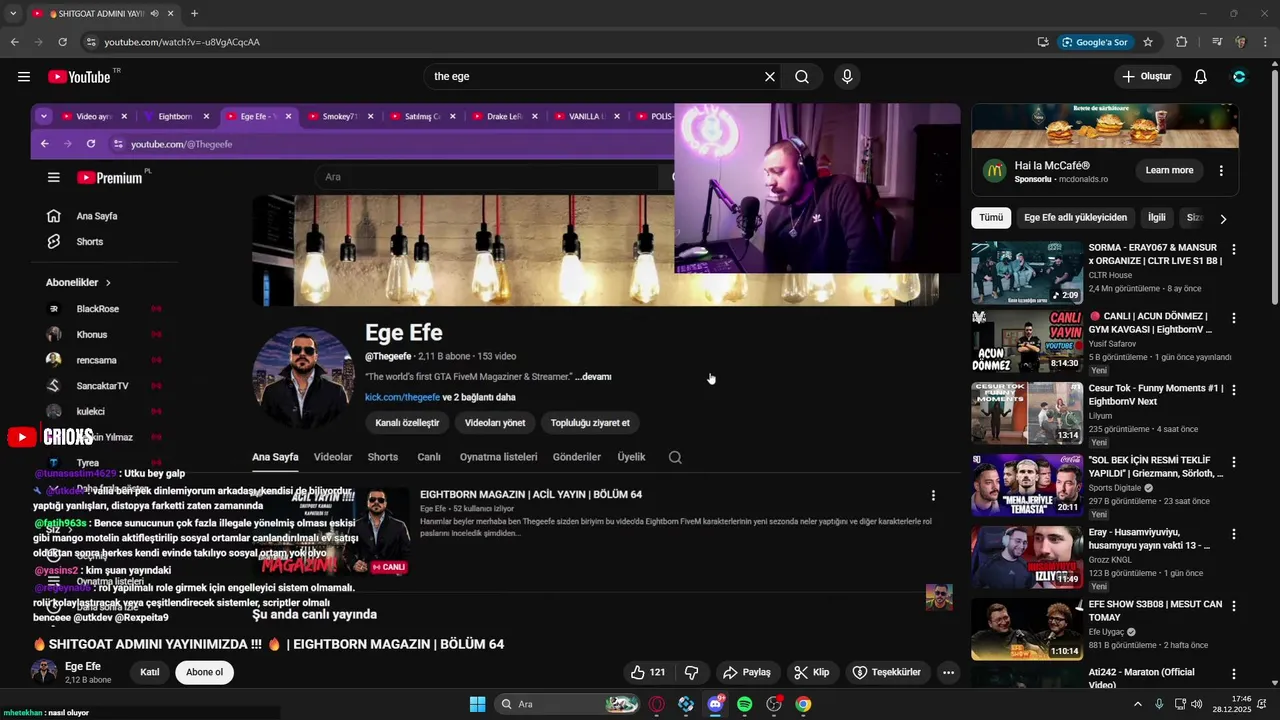The height and width of the screenshot is (720, 1280).
Task: Select the Tümü filter chip
Action: pyautogui.click(x=991, y=217)
